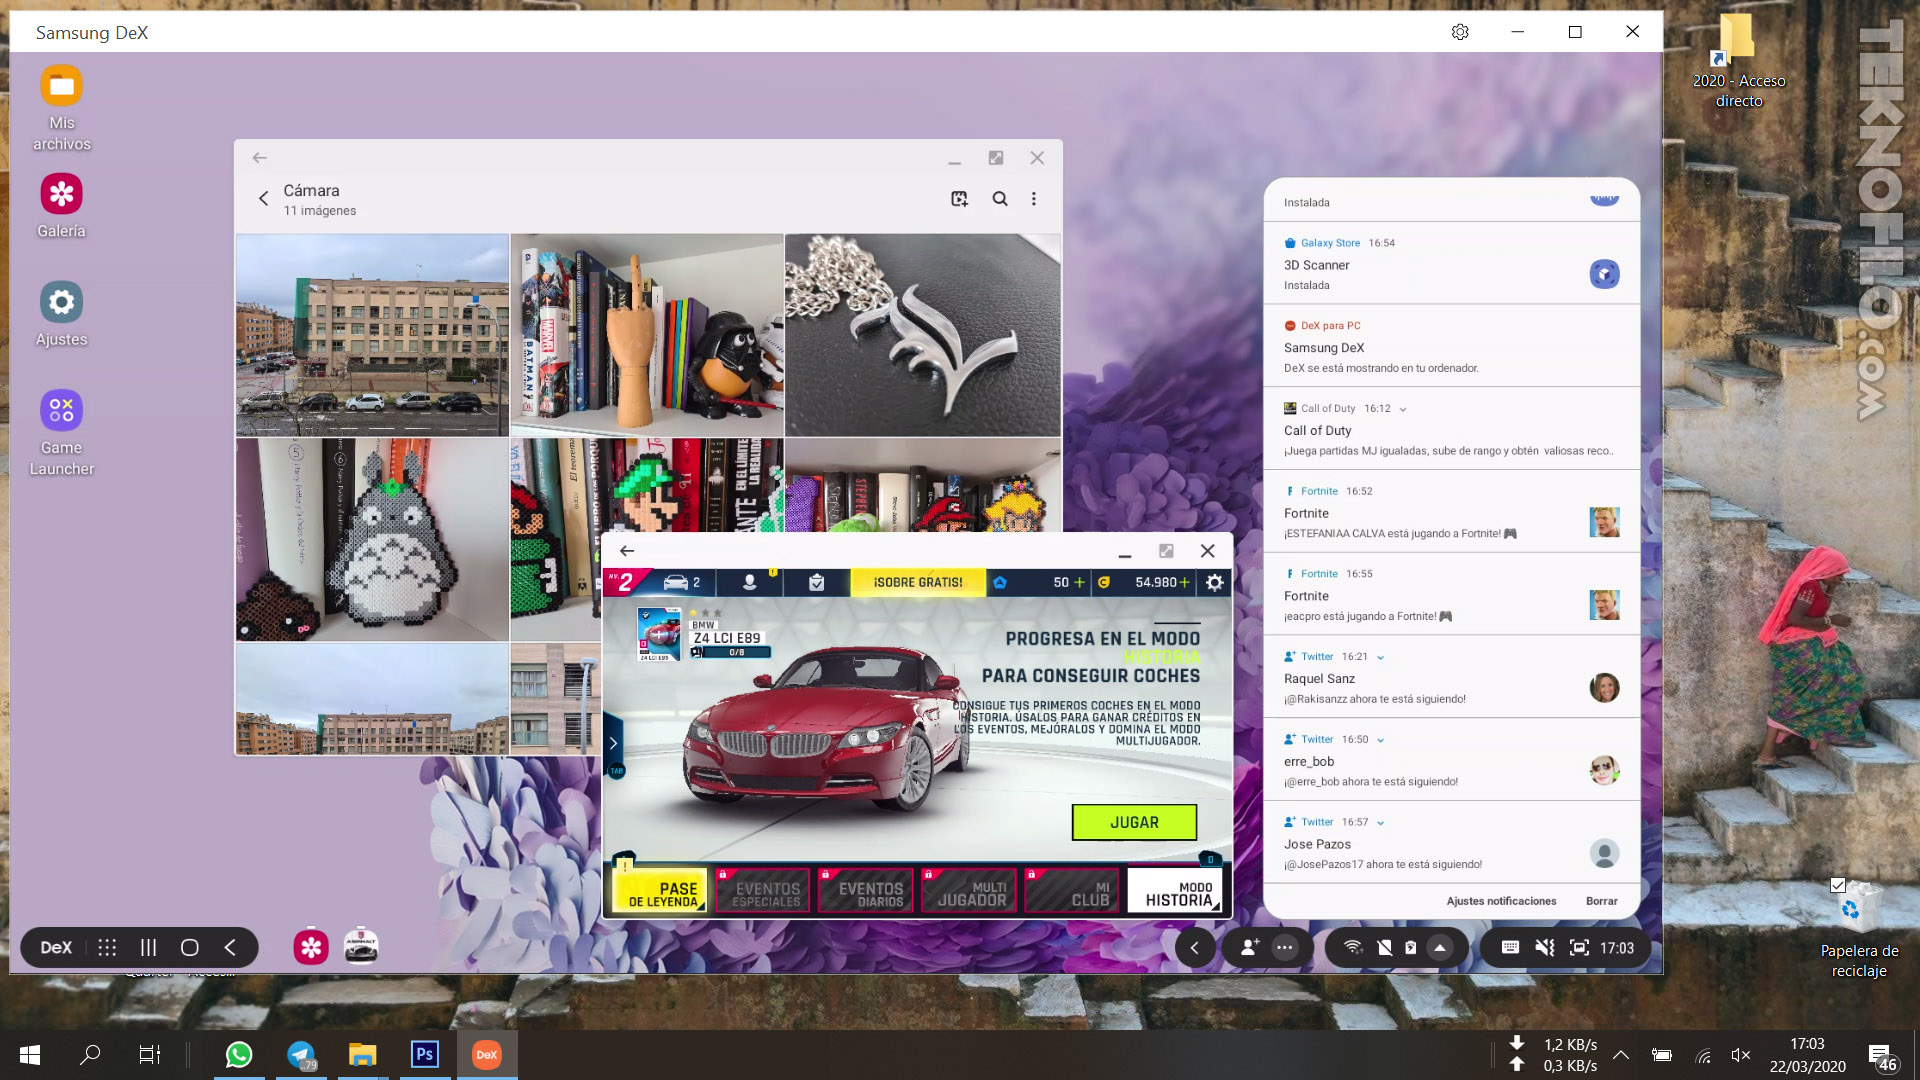The width and height of the screenshot is (1920, 1080).
Task: Open the garage car icon in Asphalt
Action: click(x=681, y=582)
